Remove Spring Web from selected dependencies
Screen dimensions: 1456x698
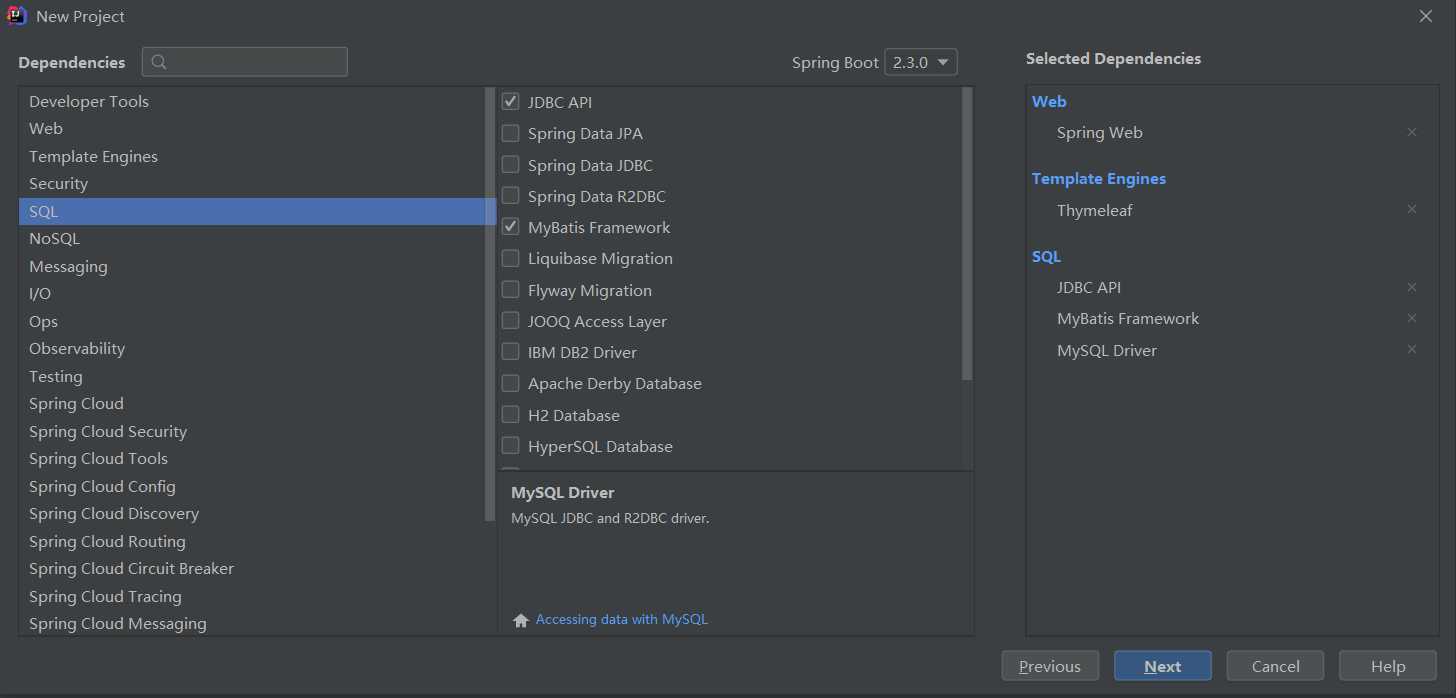click(1412, 132)
